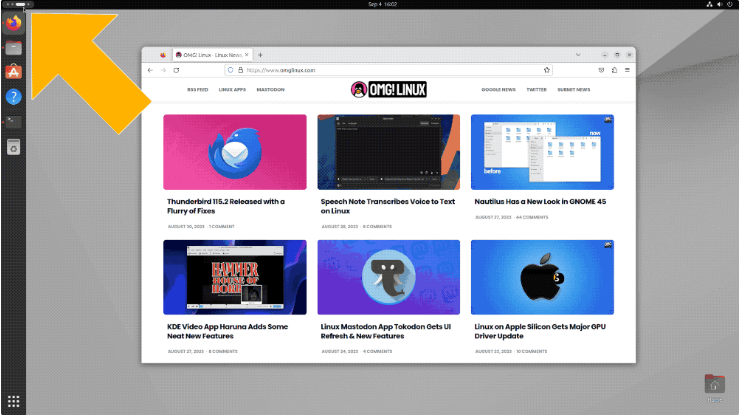Go forward with the forward arrow
The image size is (740, 415).
[x=163, y=70]
